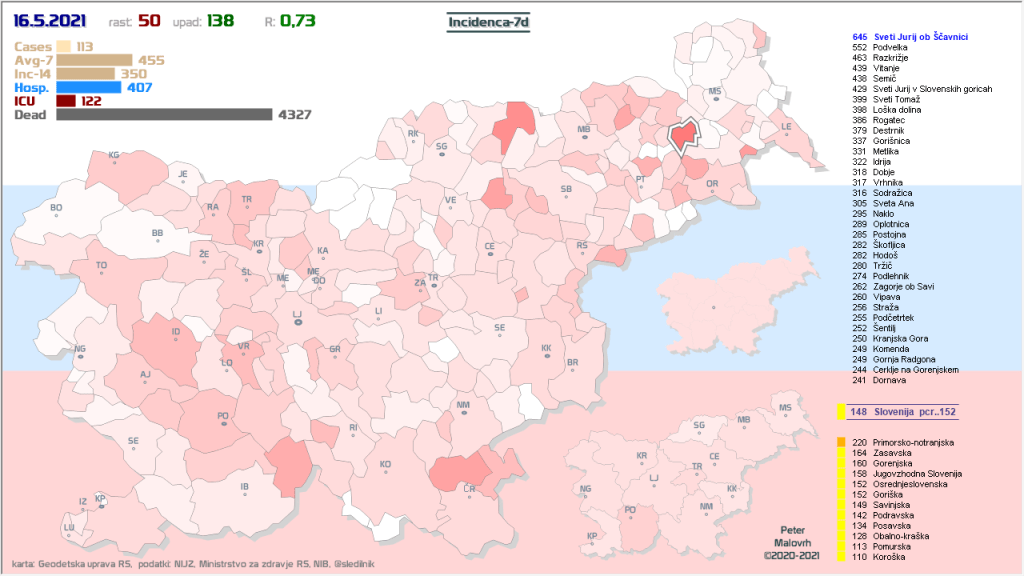Click the Idrija ID map marker
The width and height of the screenshot is (1024, 576).
click(x=177, y=338)
